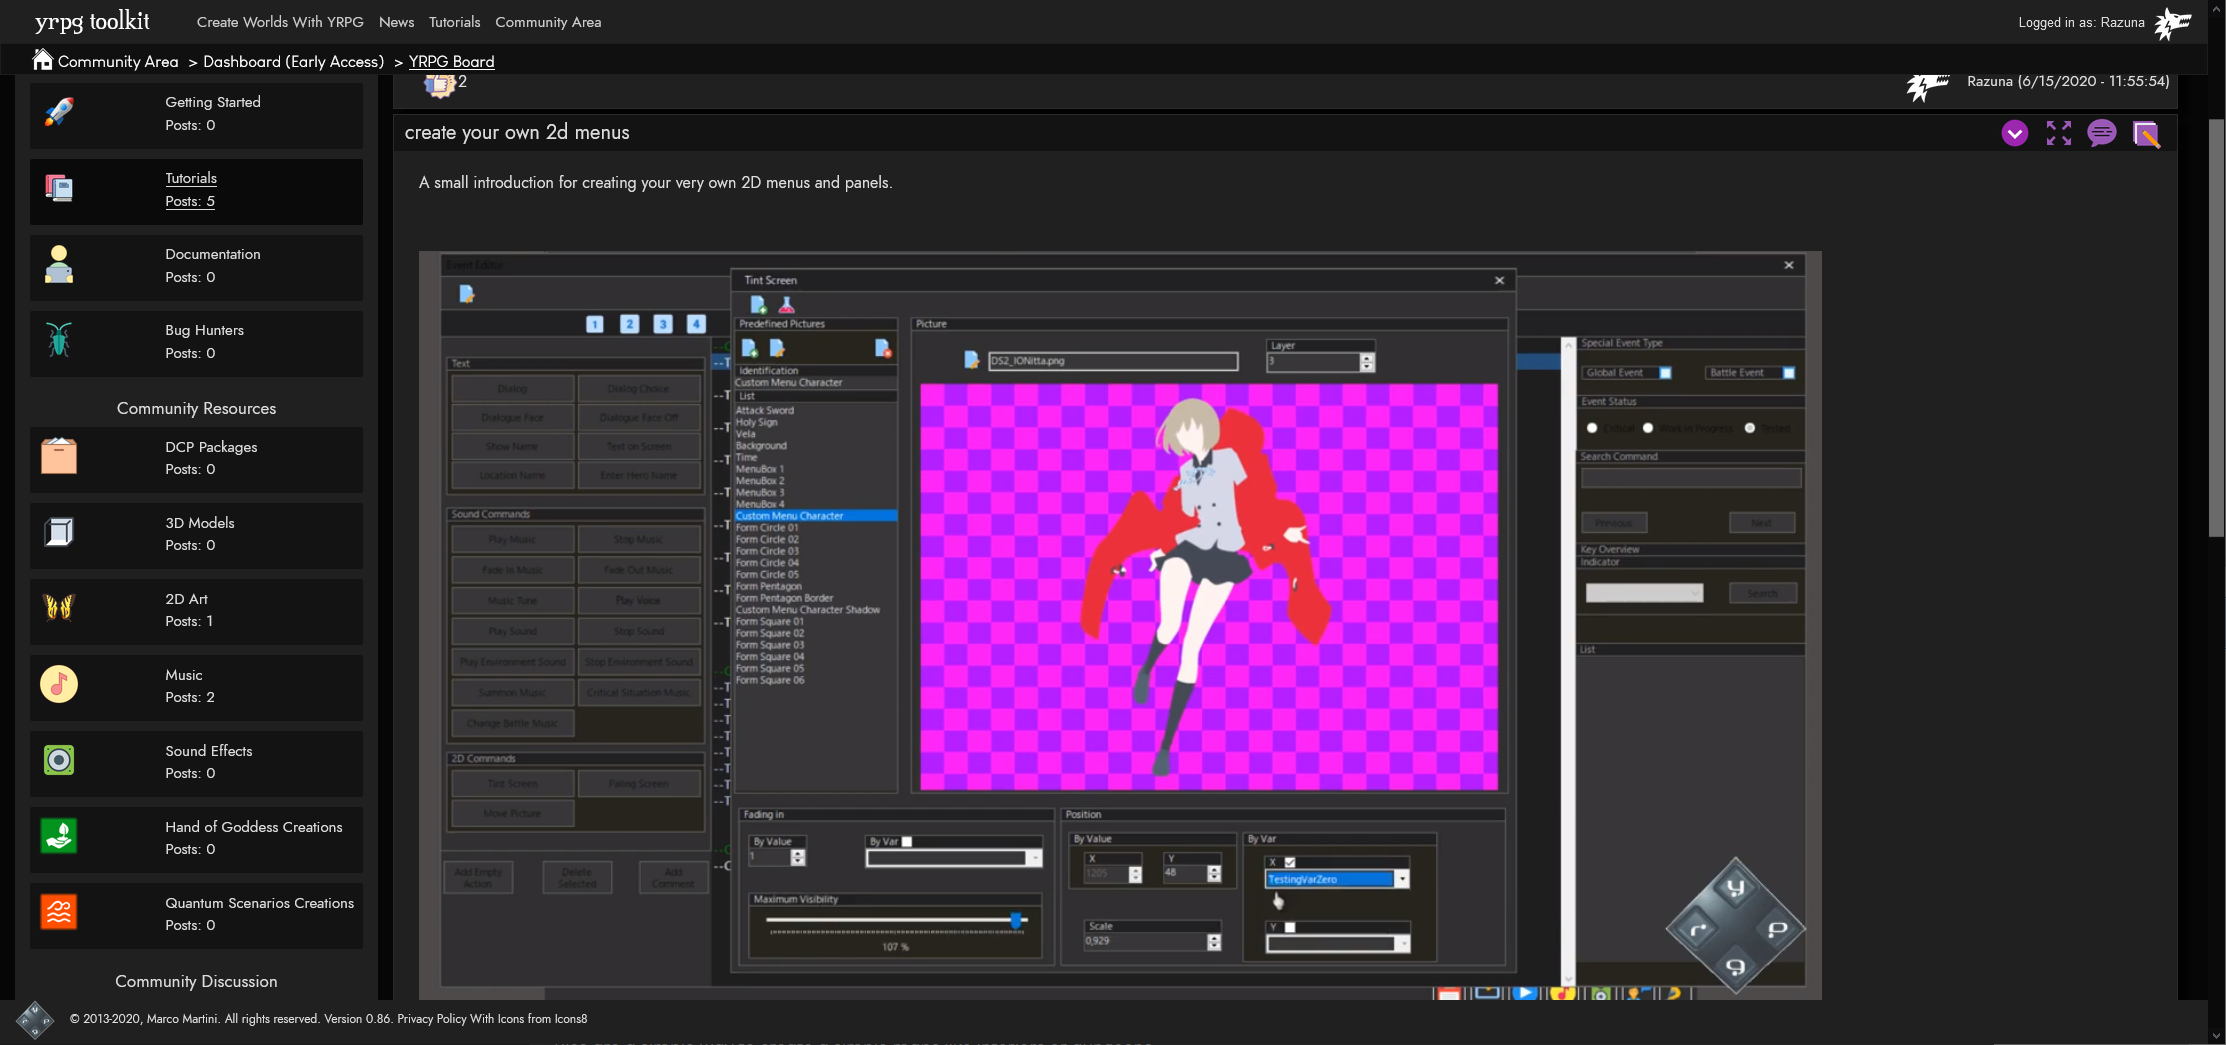Click the purple fullscreen expand arrows icon

tap(2058, 133)
